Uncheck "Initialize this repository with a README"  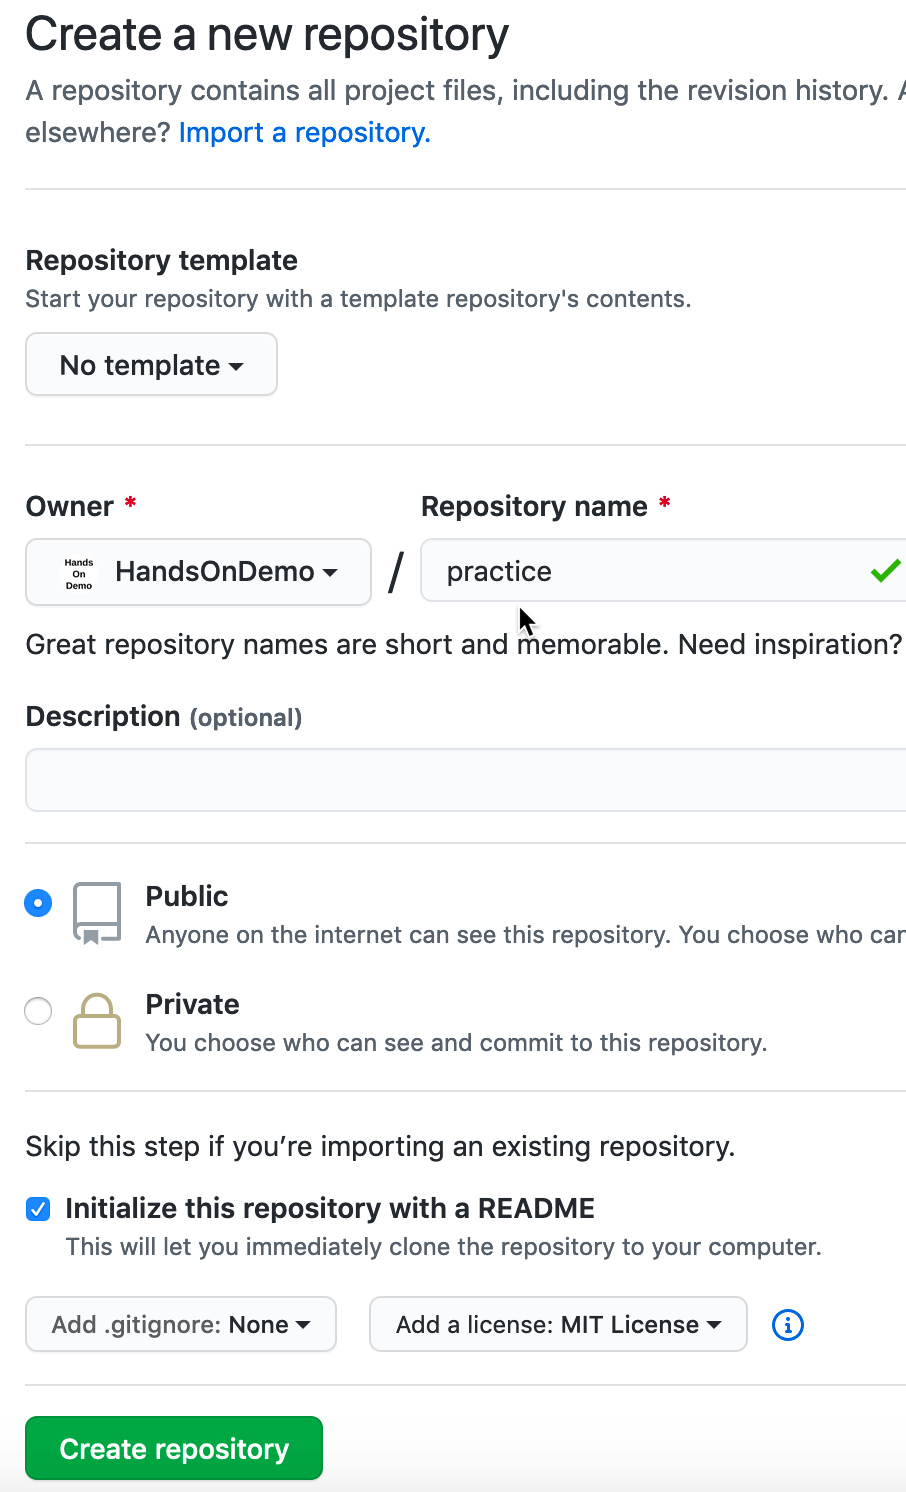(37, 1209)
